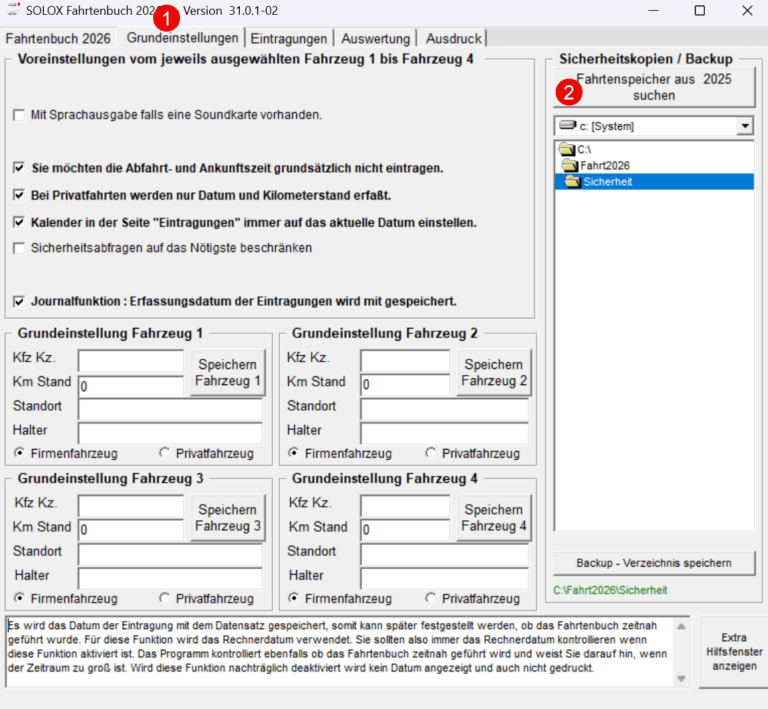Screen dimensions: 768x709
Task: Click Fahrtenspeicher aus 2025 suchen button
Action: 653,87
